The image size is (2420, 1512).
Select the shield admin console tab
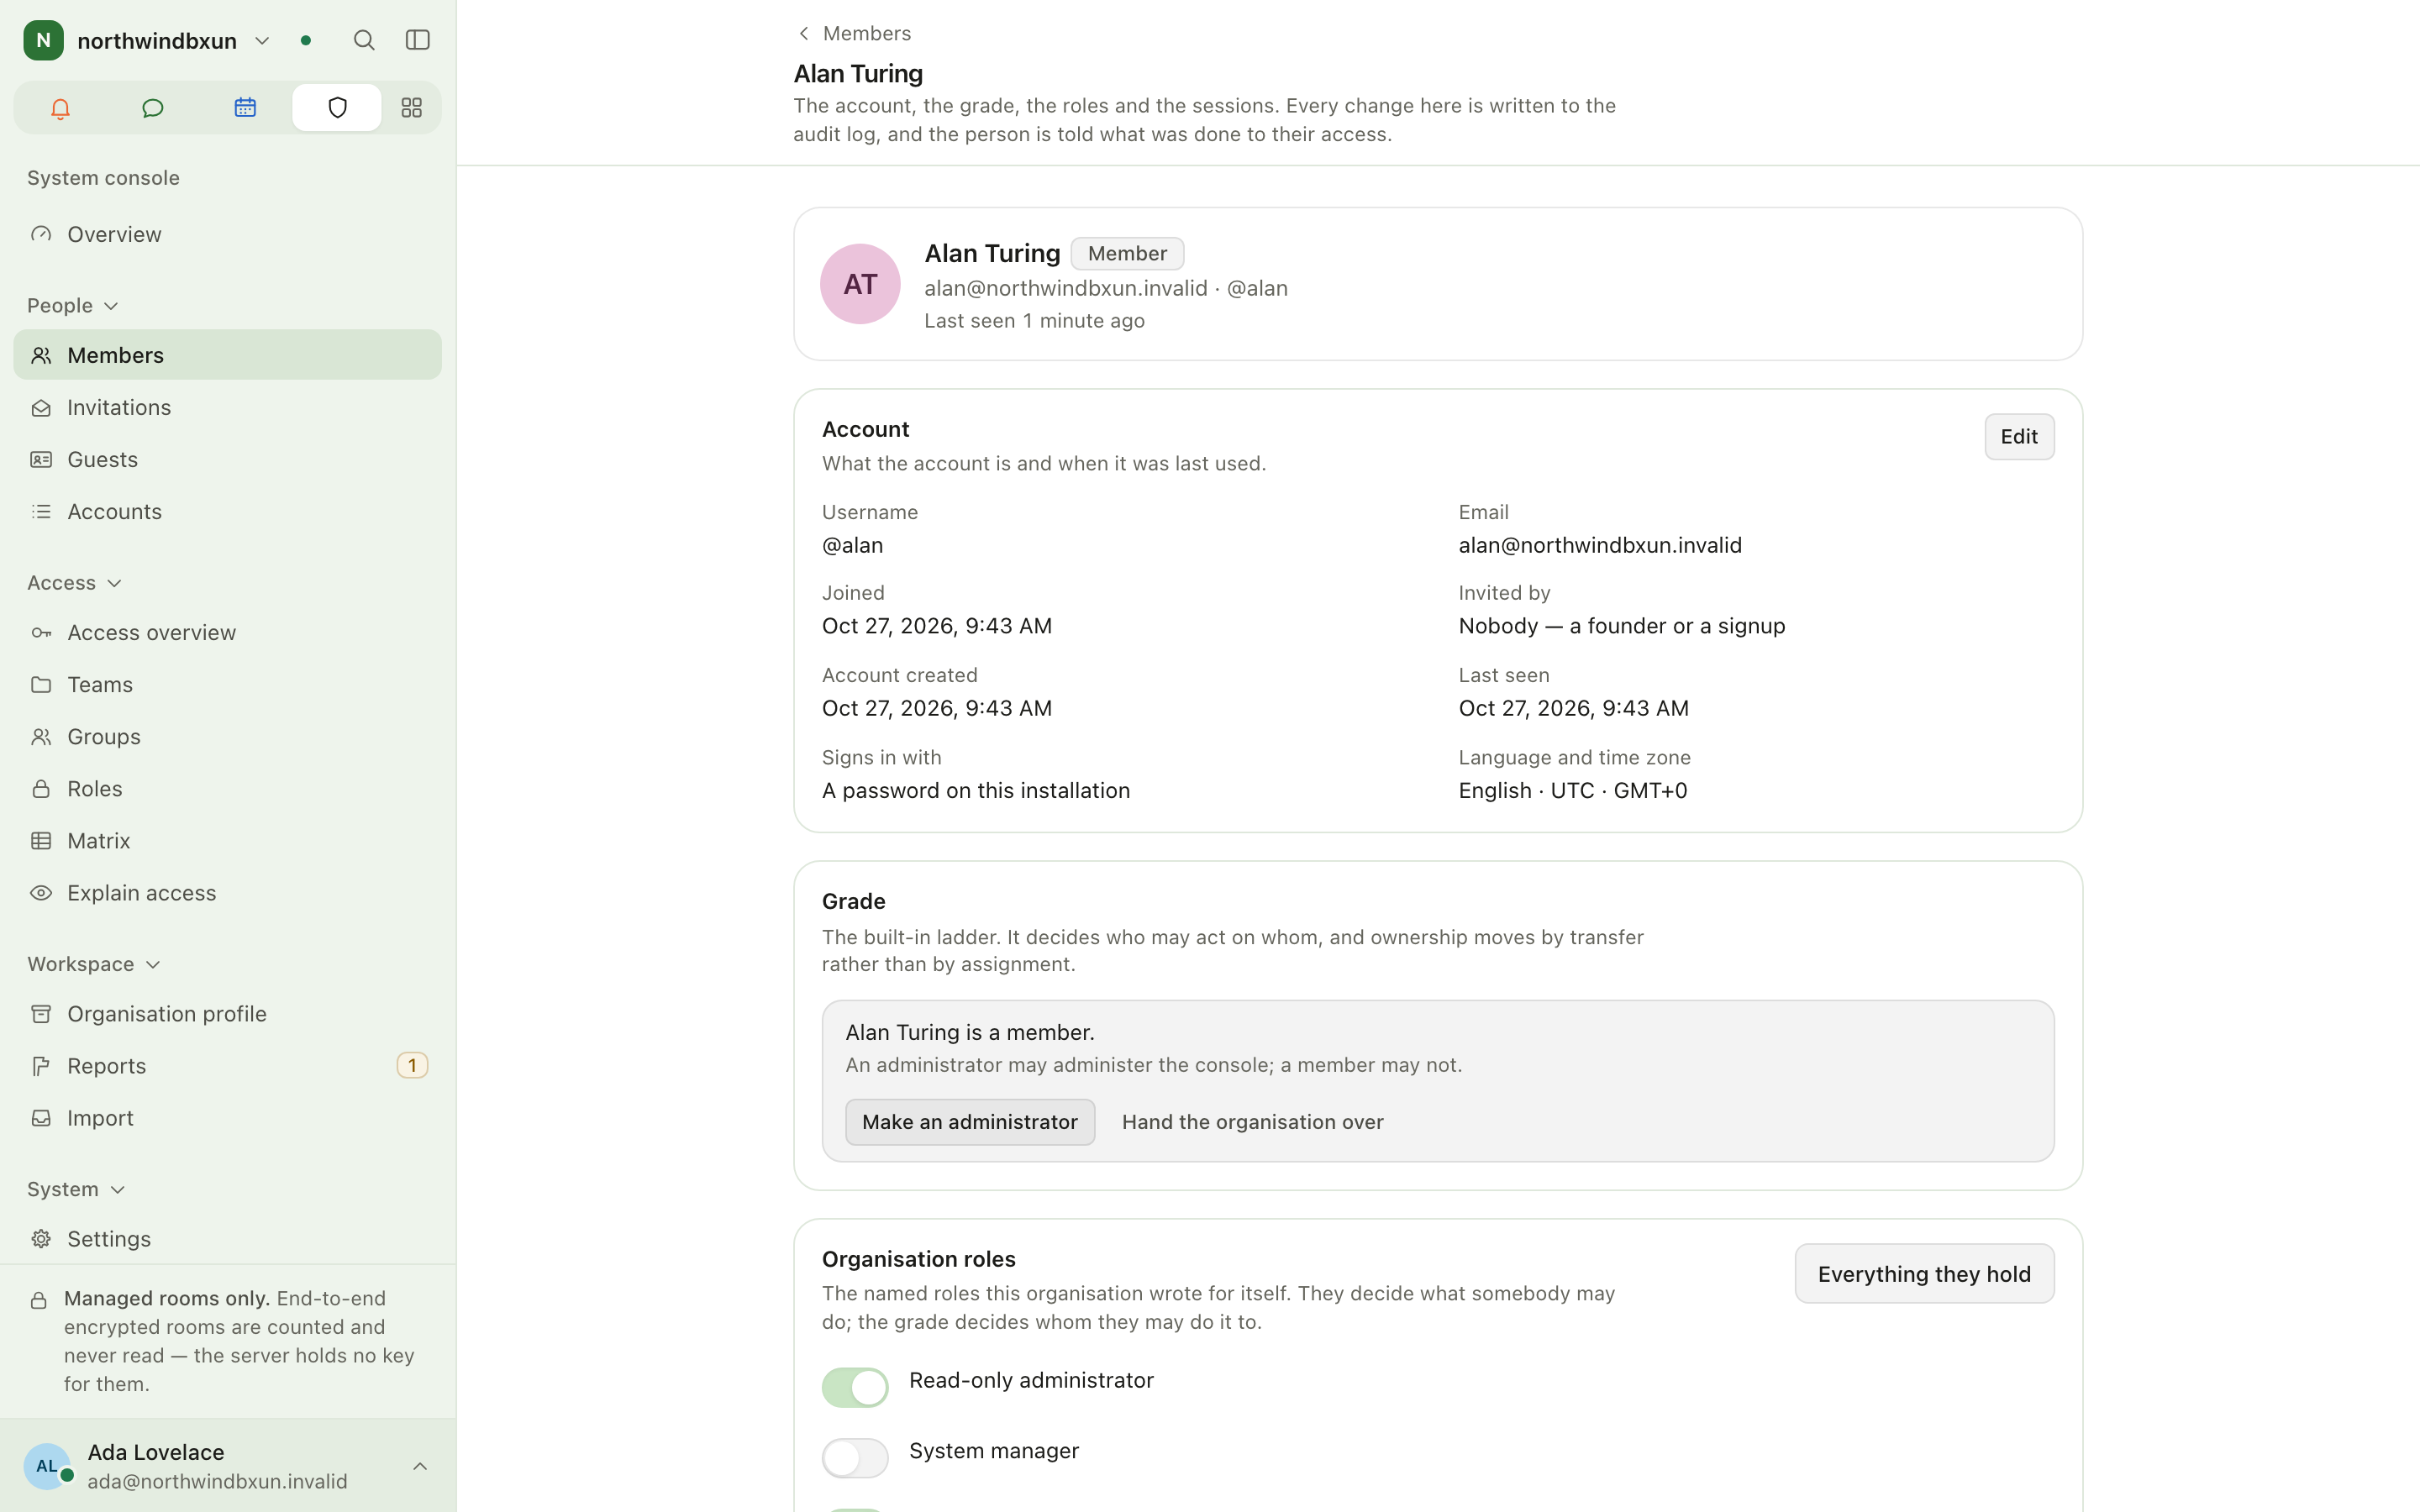[337, 108]
